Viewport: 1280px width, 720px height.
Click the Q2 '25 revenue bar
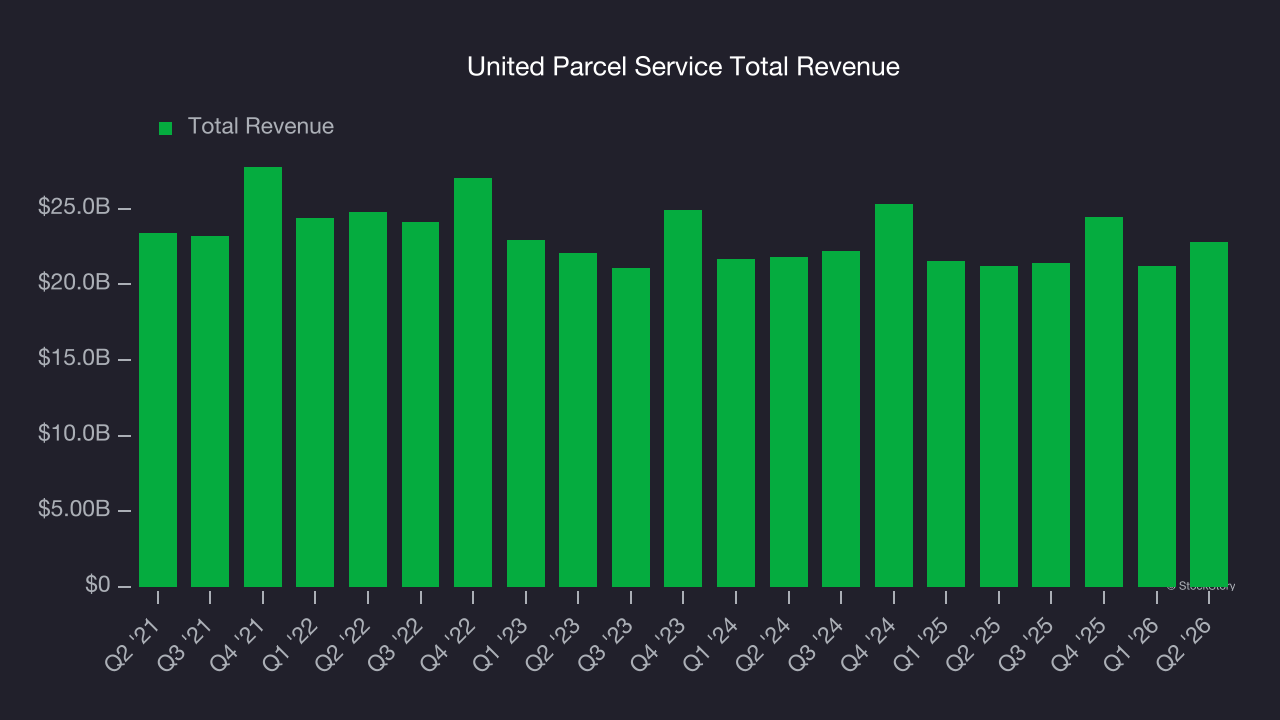pos(999,426)
